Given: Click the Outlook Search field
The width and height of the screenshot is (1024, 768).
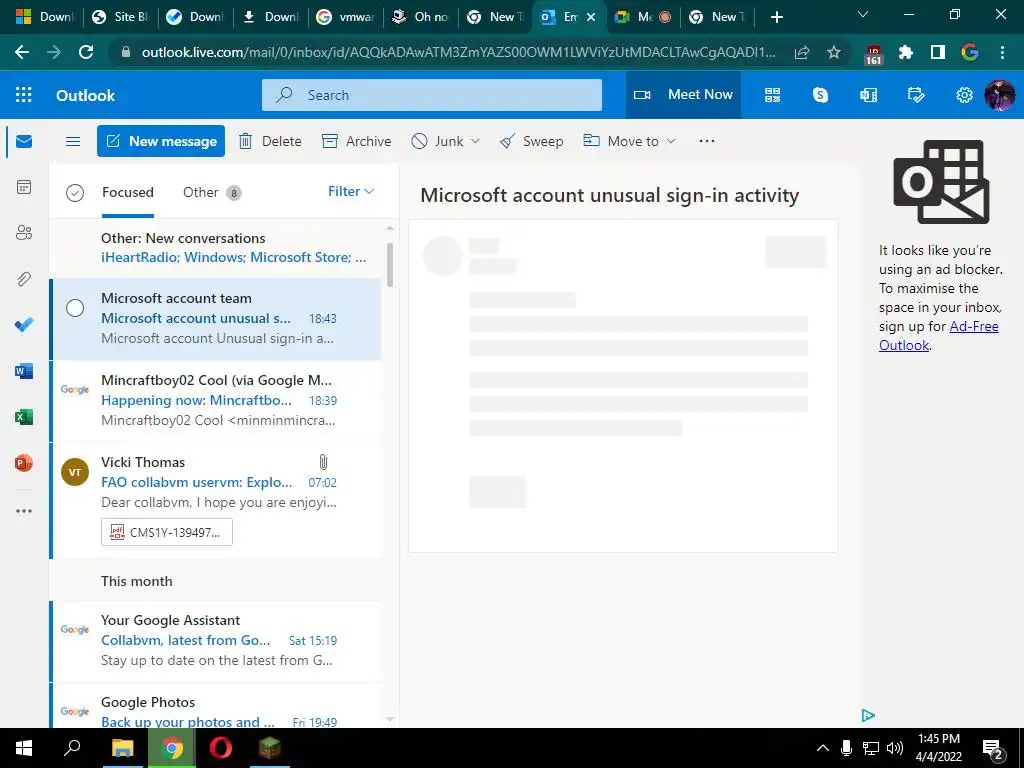Looking at the screenshot, I should pos(432,95).
